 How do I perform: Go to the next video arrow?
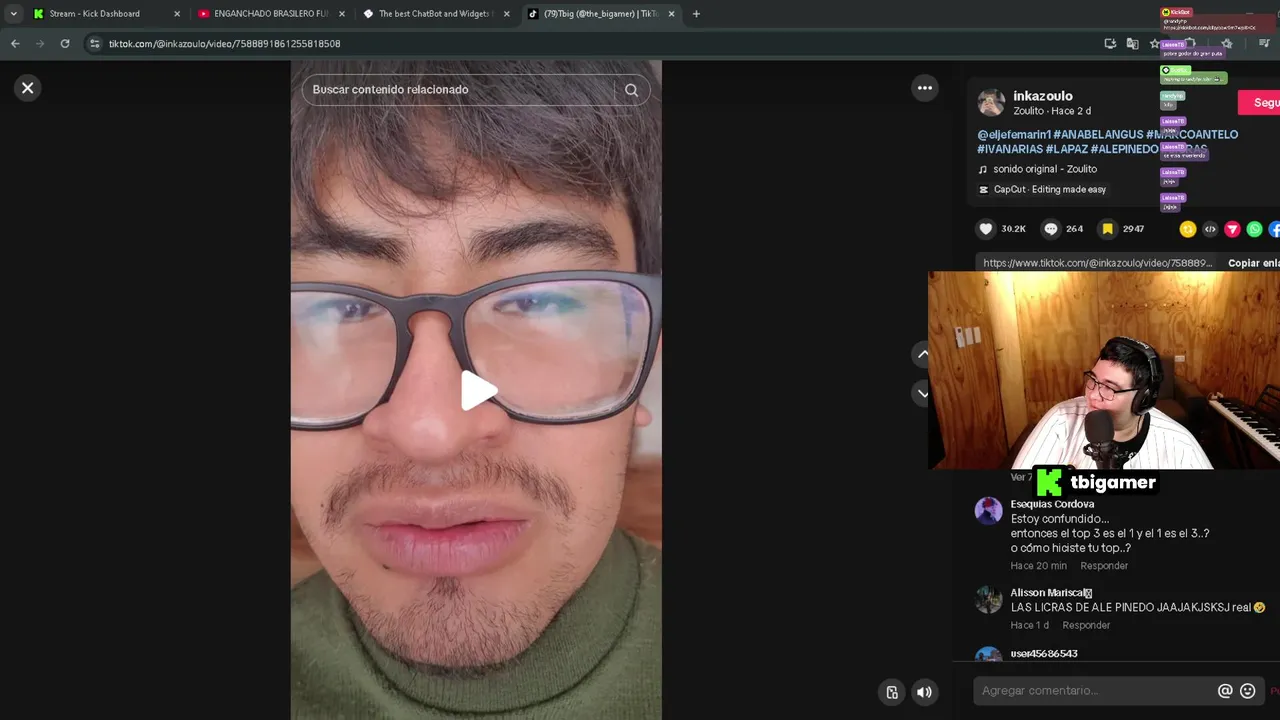coord(923,394)
